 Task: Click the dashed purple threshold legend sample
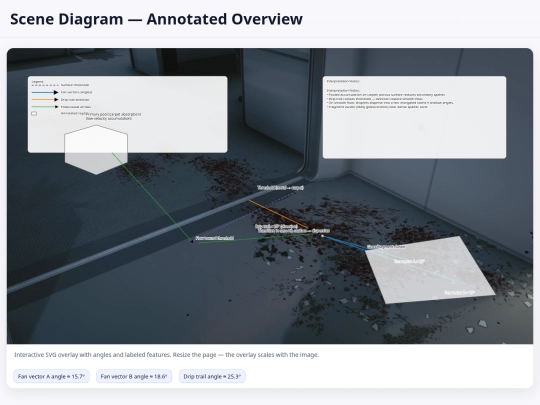45,85
